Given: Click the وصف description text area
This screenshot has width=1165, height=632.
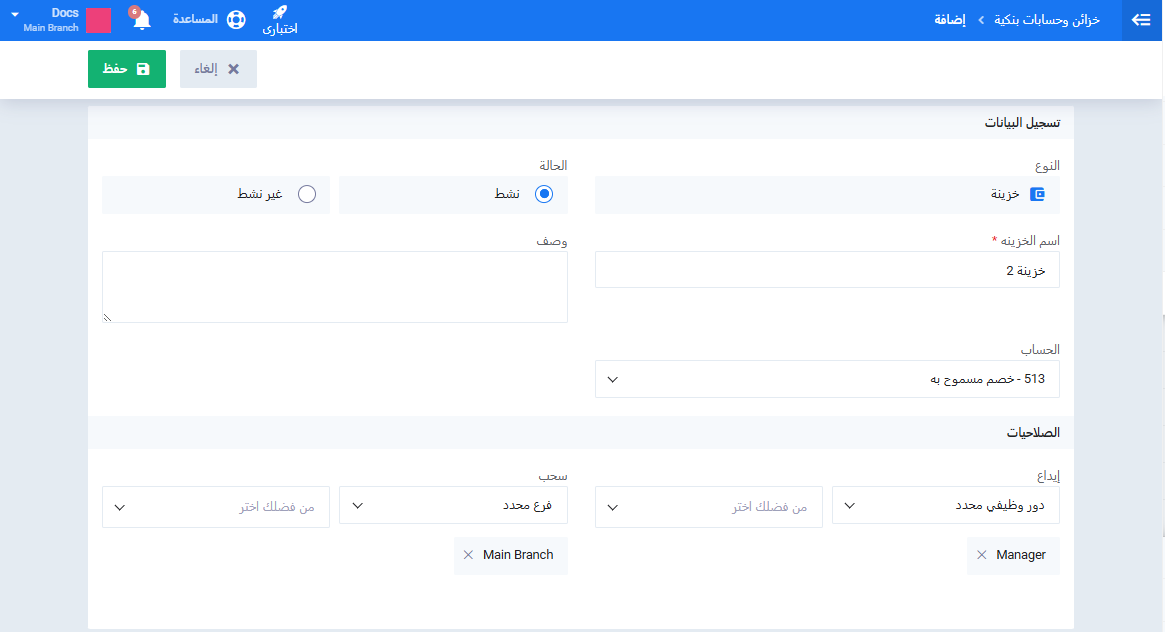Looking at the screenshot, I should pos(335,287).
